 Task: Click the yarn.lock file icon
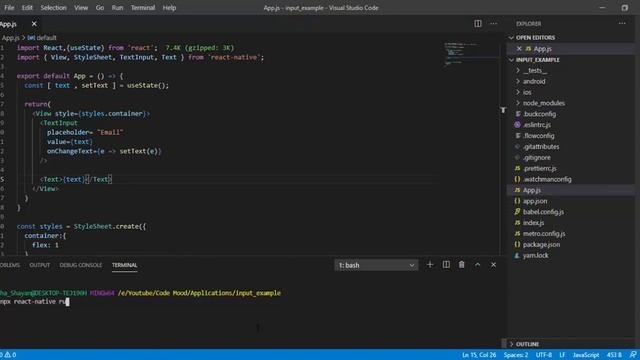click(518, 256)
